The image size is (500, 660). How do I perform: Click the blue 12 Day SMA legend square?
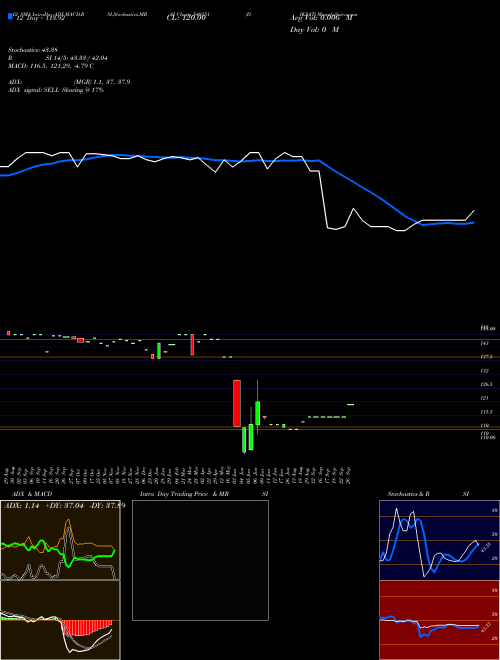[10, 16]
